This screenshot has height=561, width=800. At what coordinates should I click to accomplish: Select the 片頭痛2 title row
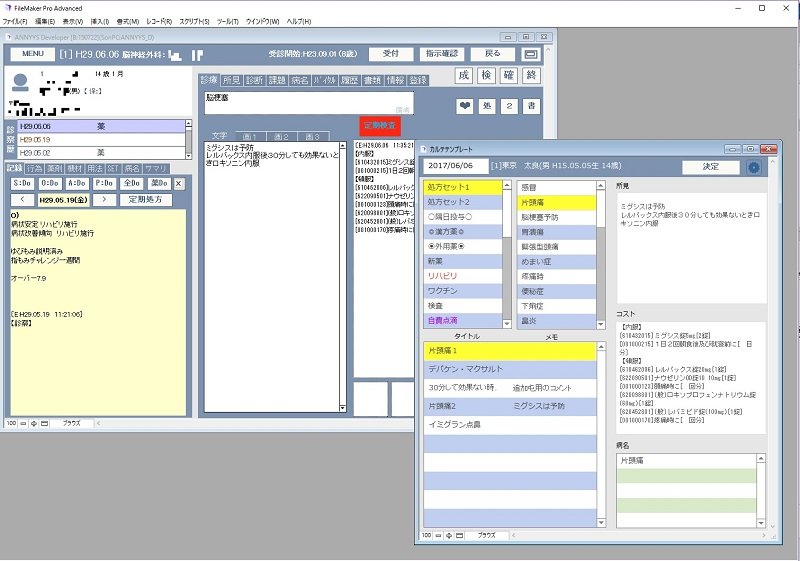(510, 406)
